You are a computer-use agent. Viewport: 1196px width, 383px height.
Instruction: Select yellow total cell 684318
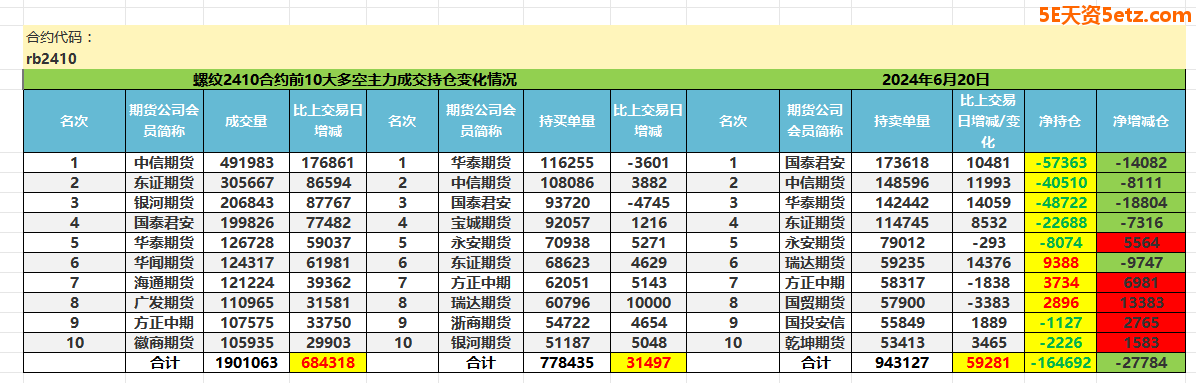click(328, 363)
